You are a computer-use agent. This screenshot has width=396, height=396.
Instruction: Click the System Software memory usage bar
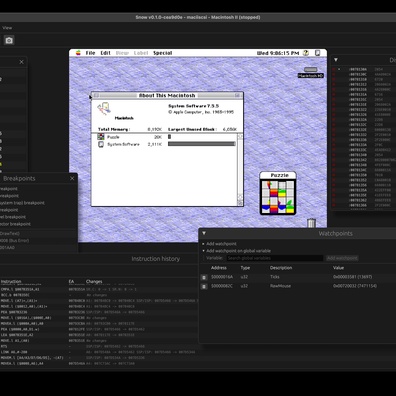pos(202,144)
